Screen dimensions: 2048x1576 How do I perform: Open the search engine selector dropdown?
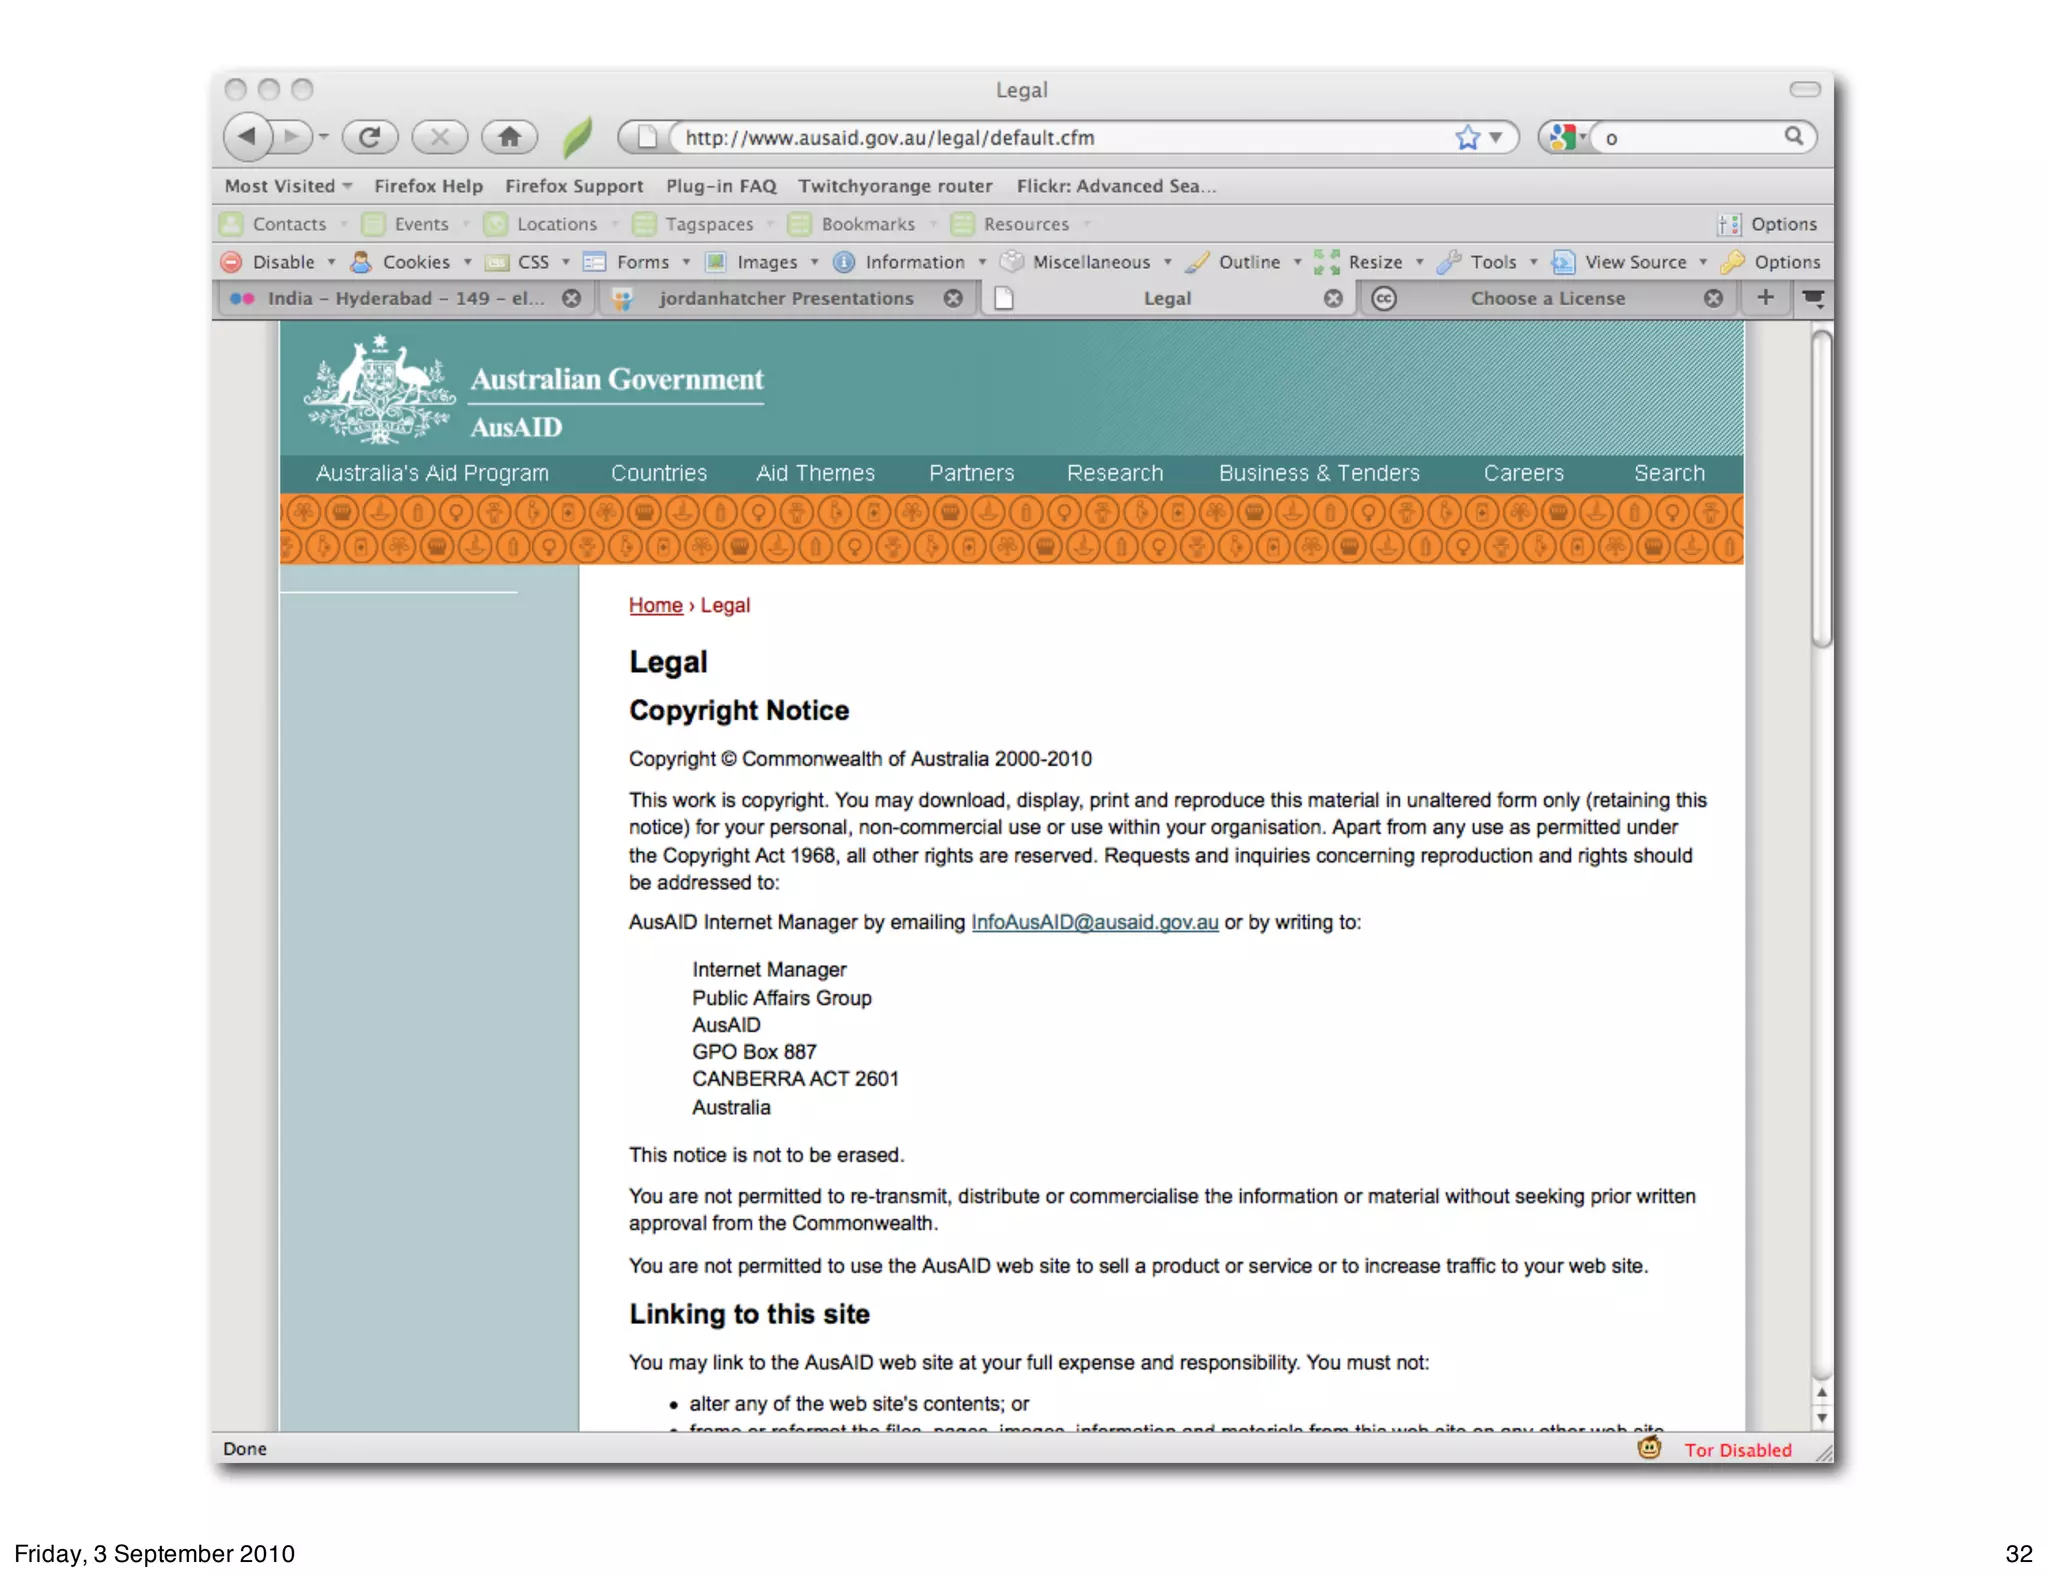tap(1567, 137)
